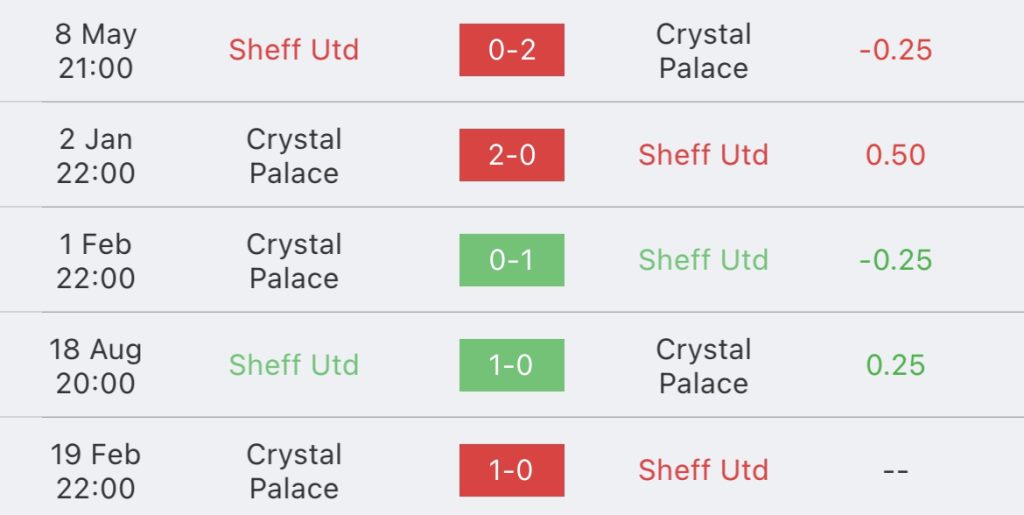Select green Sheff Utd on 18 Aug
The height and width of the screenshot is (515, 1024).
pos(294,365)
